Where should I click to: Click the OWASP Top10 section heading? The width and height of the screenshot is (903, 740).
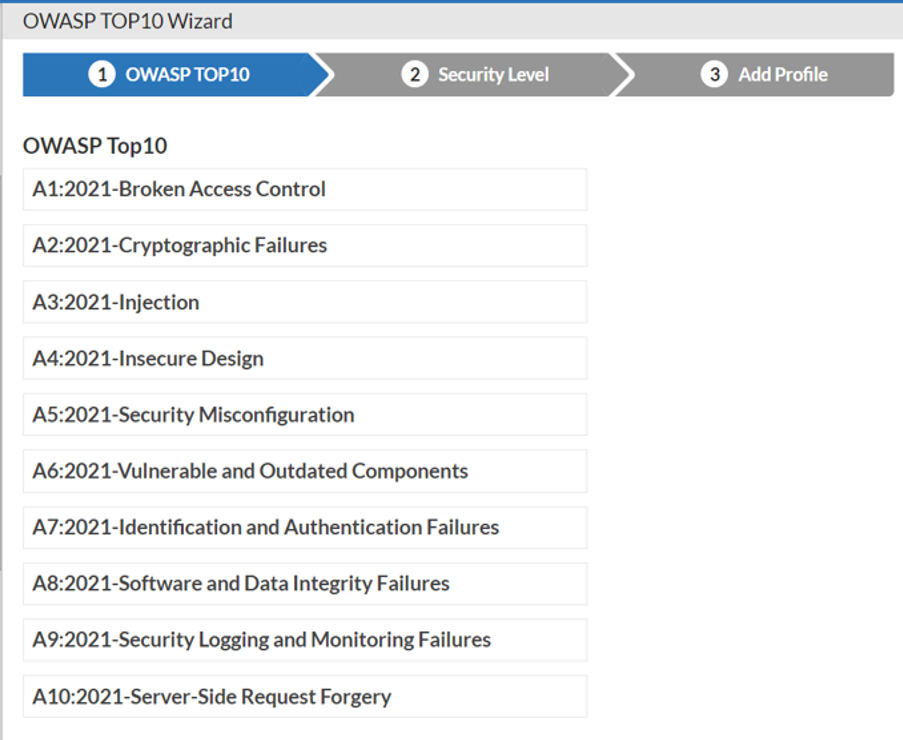(95, 146)
